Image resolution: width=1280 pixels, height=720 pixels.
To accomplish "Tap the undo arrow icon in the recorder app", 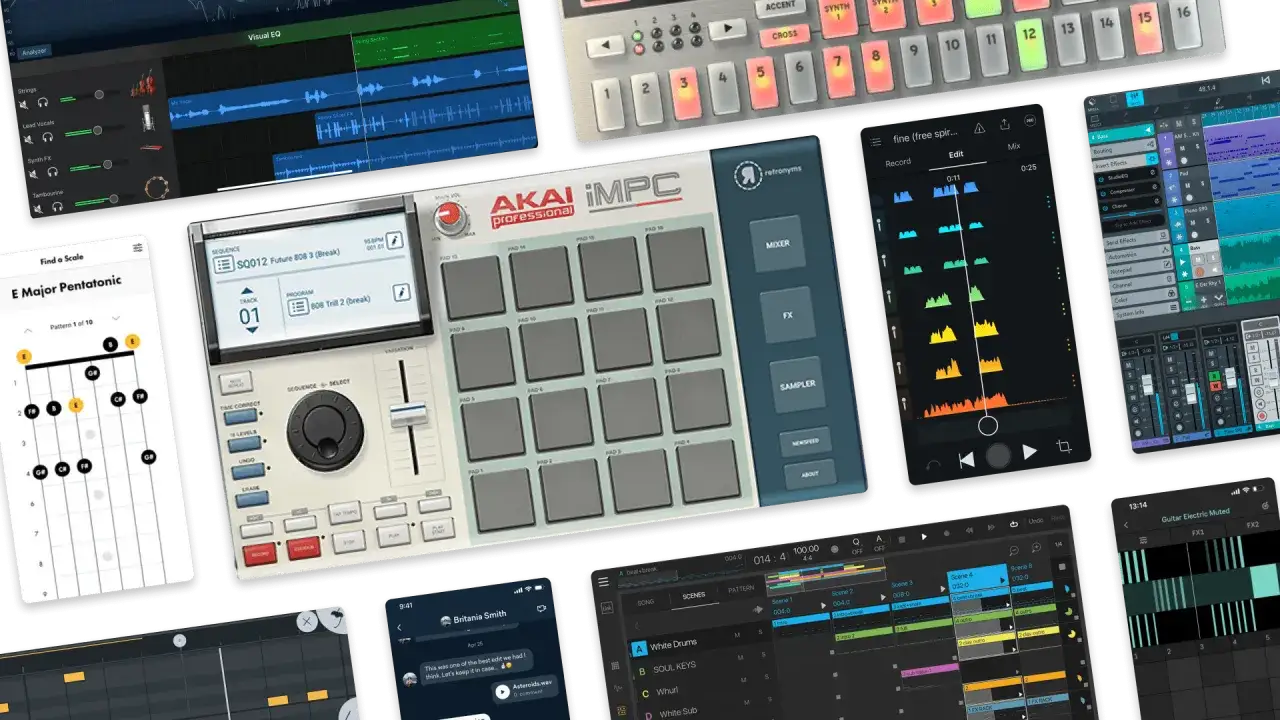I will click(x=933, y=465).
